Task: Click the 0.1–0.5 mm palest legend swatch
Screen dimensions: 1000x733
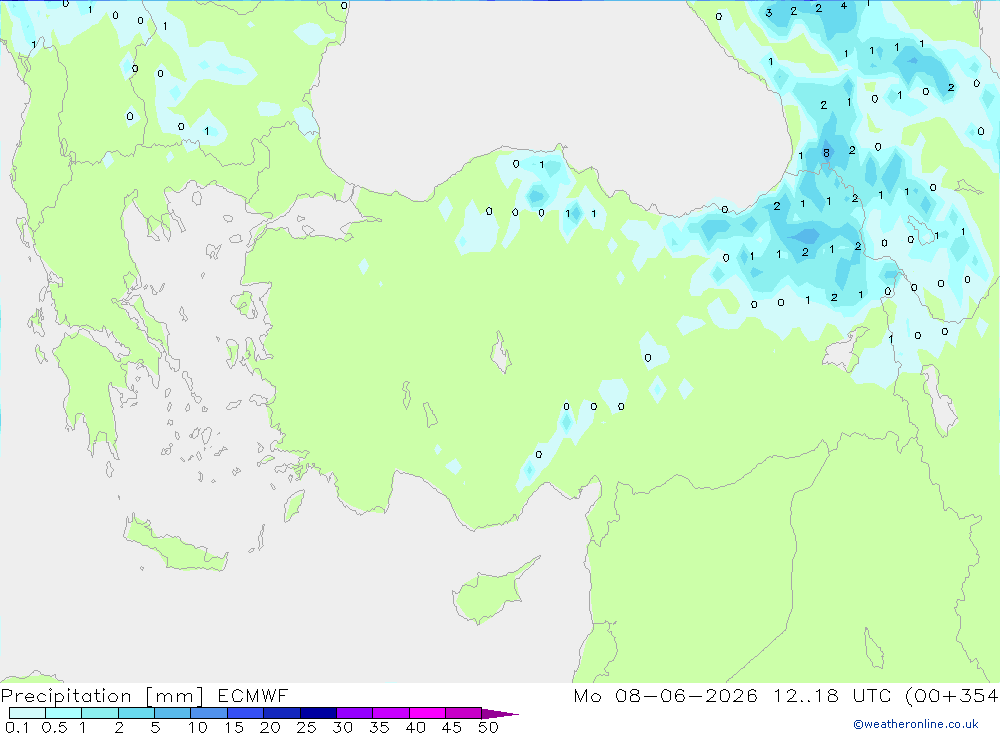Action: point(27,713)
